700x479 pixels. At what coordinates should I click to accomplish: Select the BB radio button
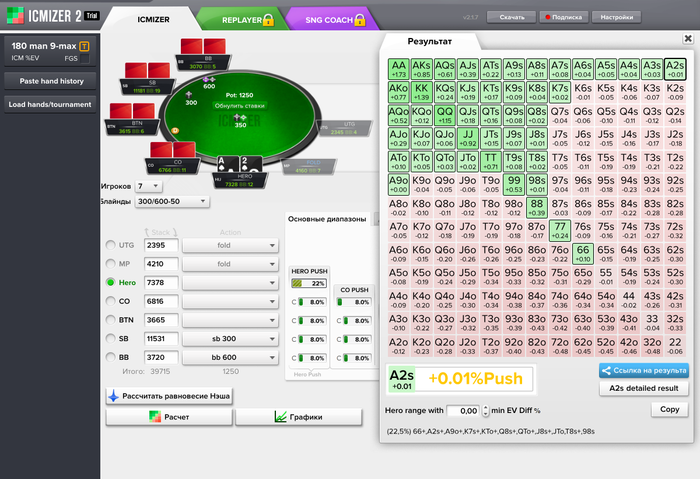110,357
